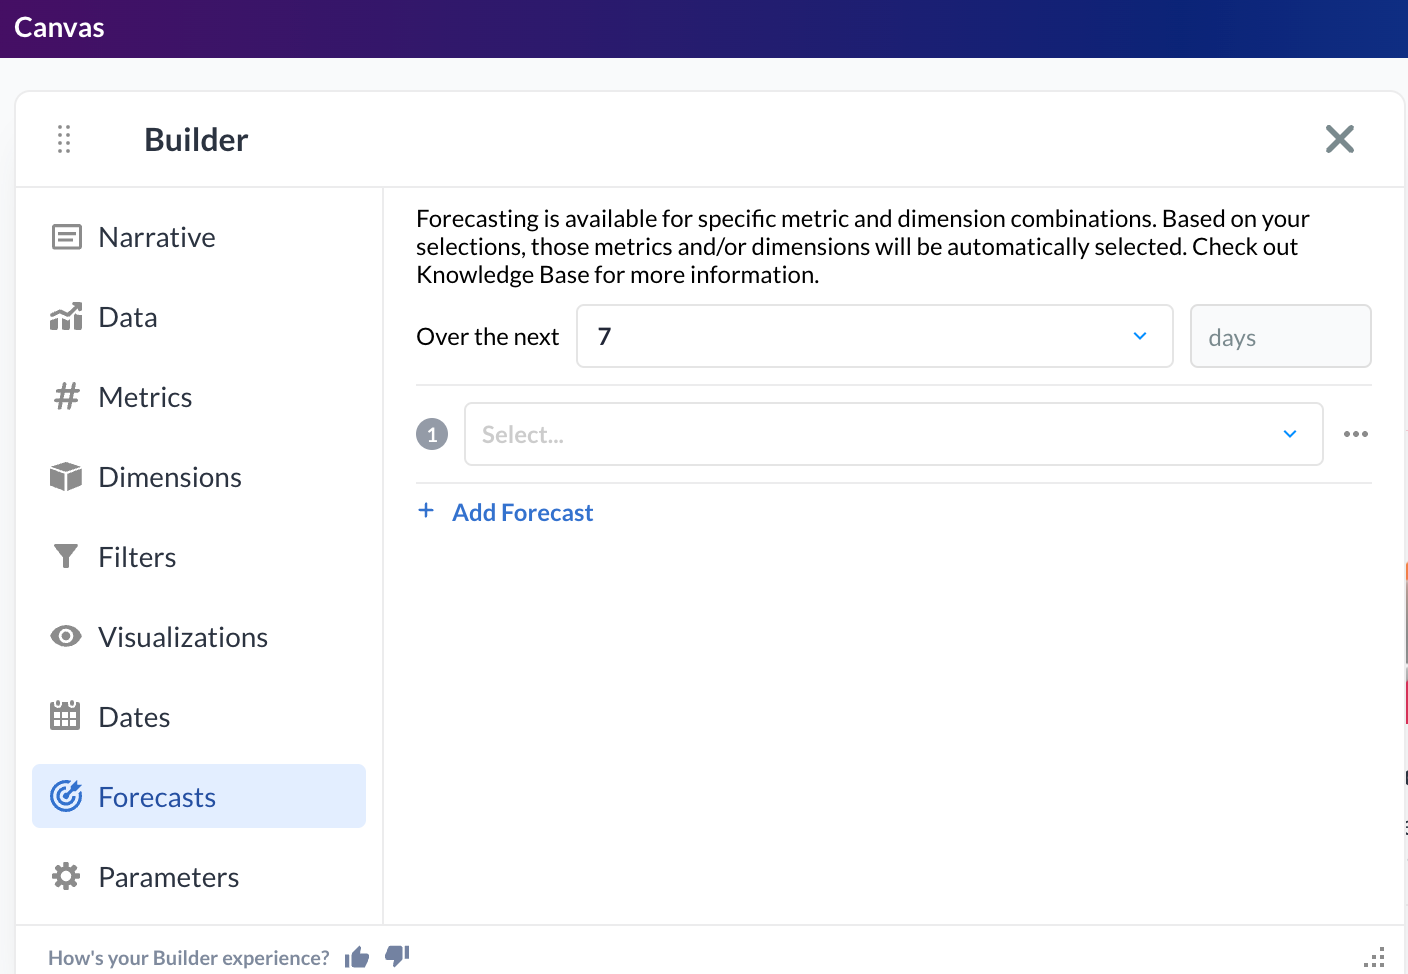This screenshot has height=974, width=1408.
Task: Click the Data chart icon
Action: tap(66, 317)
